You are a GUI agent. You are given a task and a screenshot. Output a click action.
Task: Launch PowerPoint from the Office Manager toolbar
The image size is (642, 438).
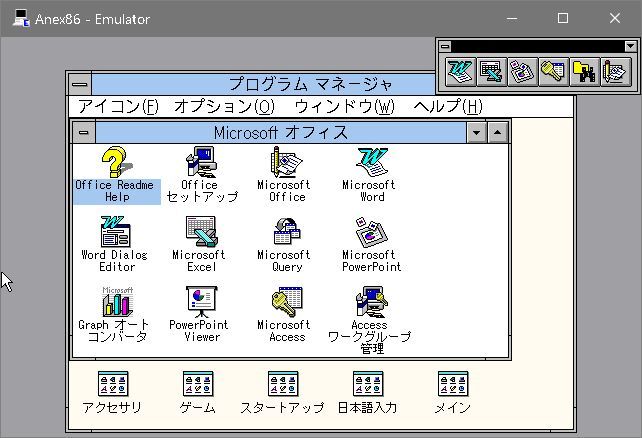click(x=522, y=71)
